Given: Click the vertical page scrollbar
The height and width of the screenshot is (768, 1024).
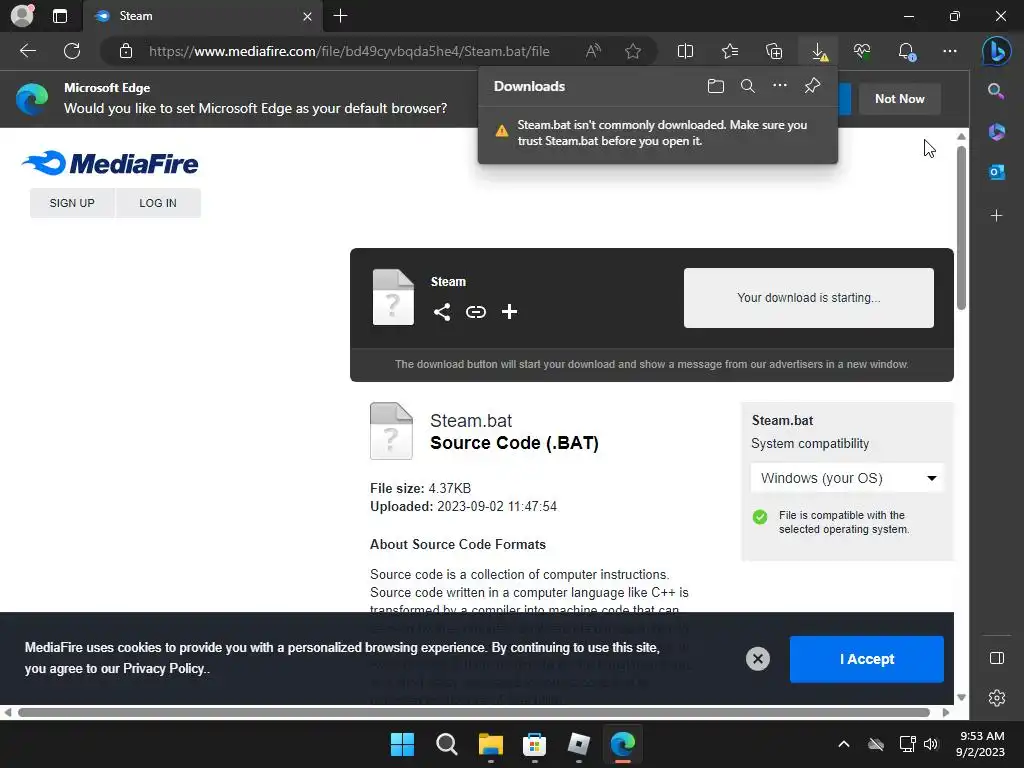Looking at the screenshot, I should [961, 226].
